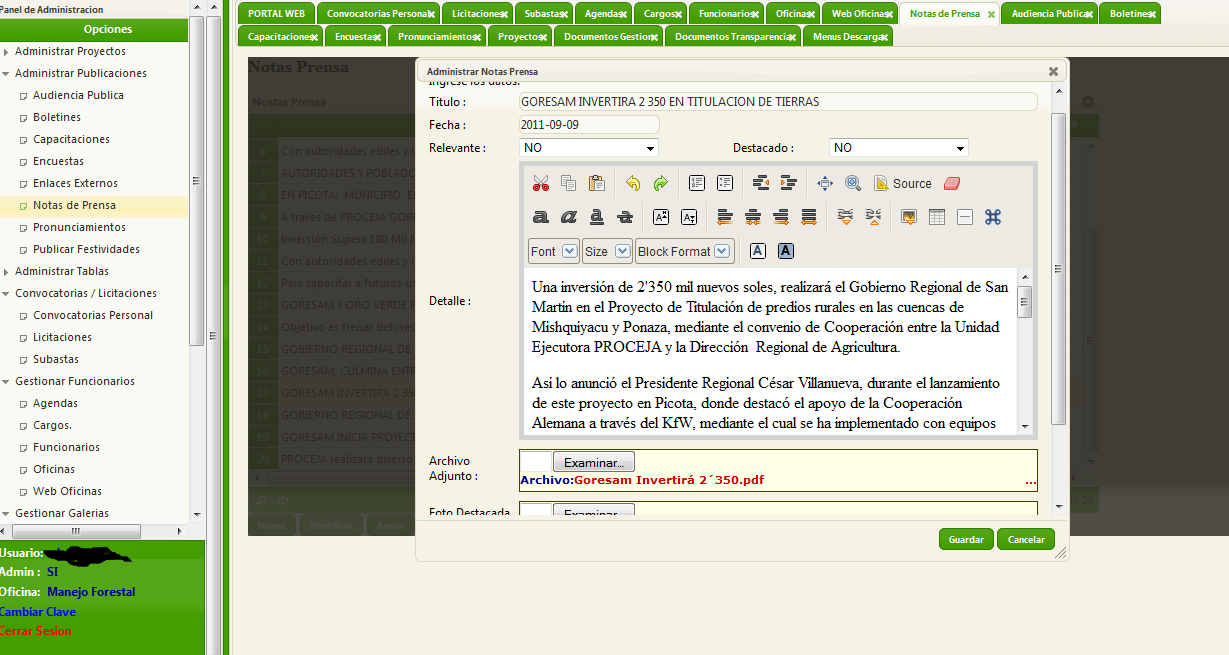
Task: Open the Relevante dropdown showing NO
Action: tap(589, 148)
